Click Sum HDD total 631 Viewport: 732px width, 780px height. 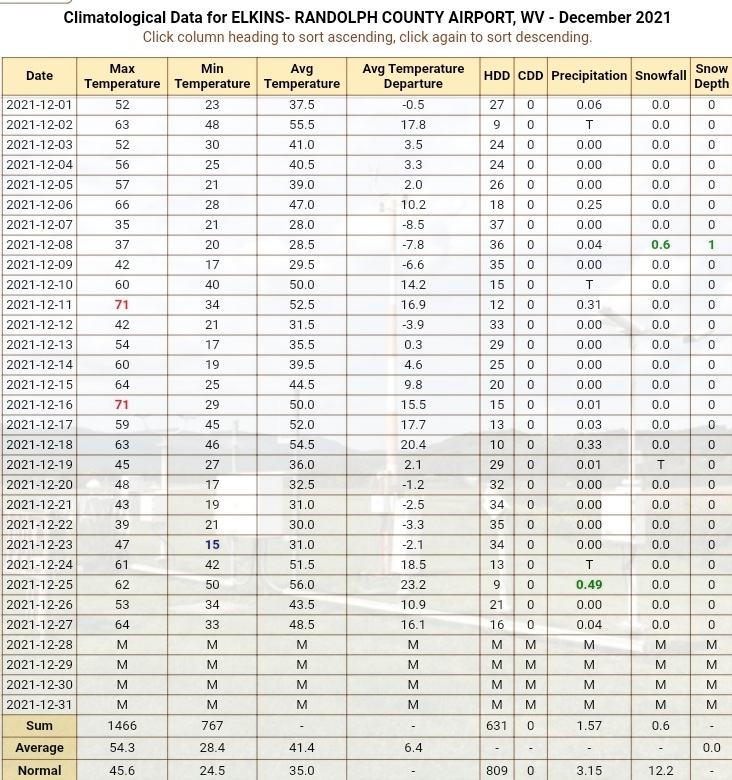(x=497, y=726)
